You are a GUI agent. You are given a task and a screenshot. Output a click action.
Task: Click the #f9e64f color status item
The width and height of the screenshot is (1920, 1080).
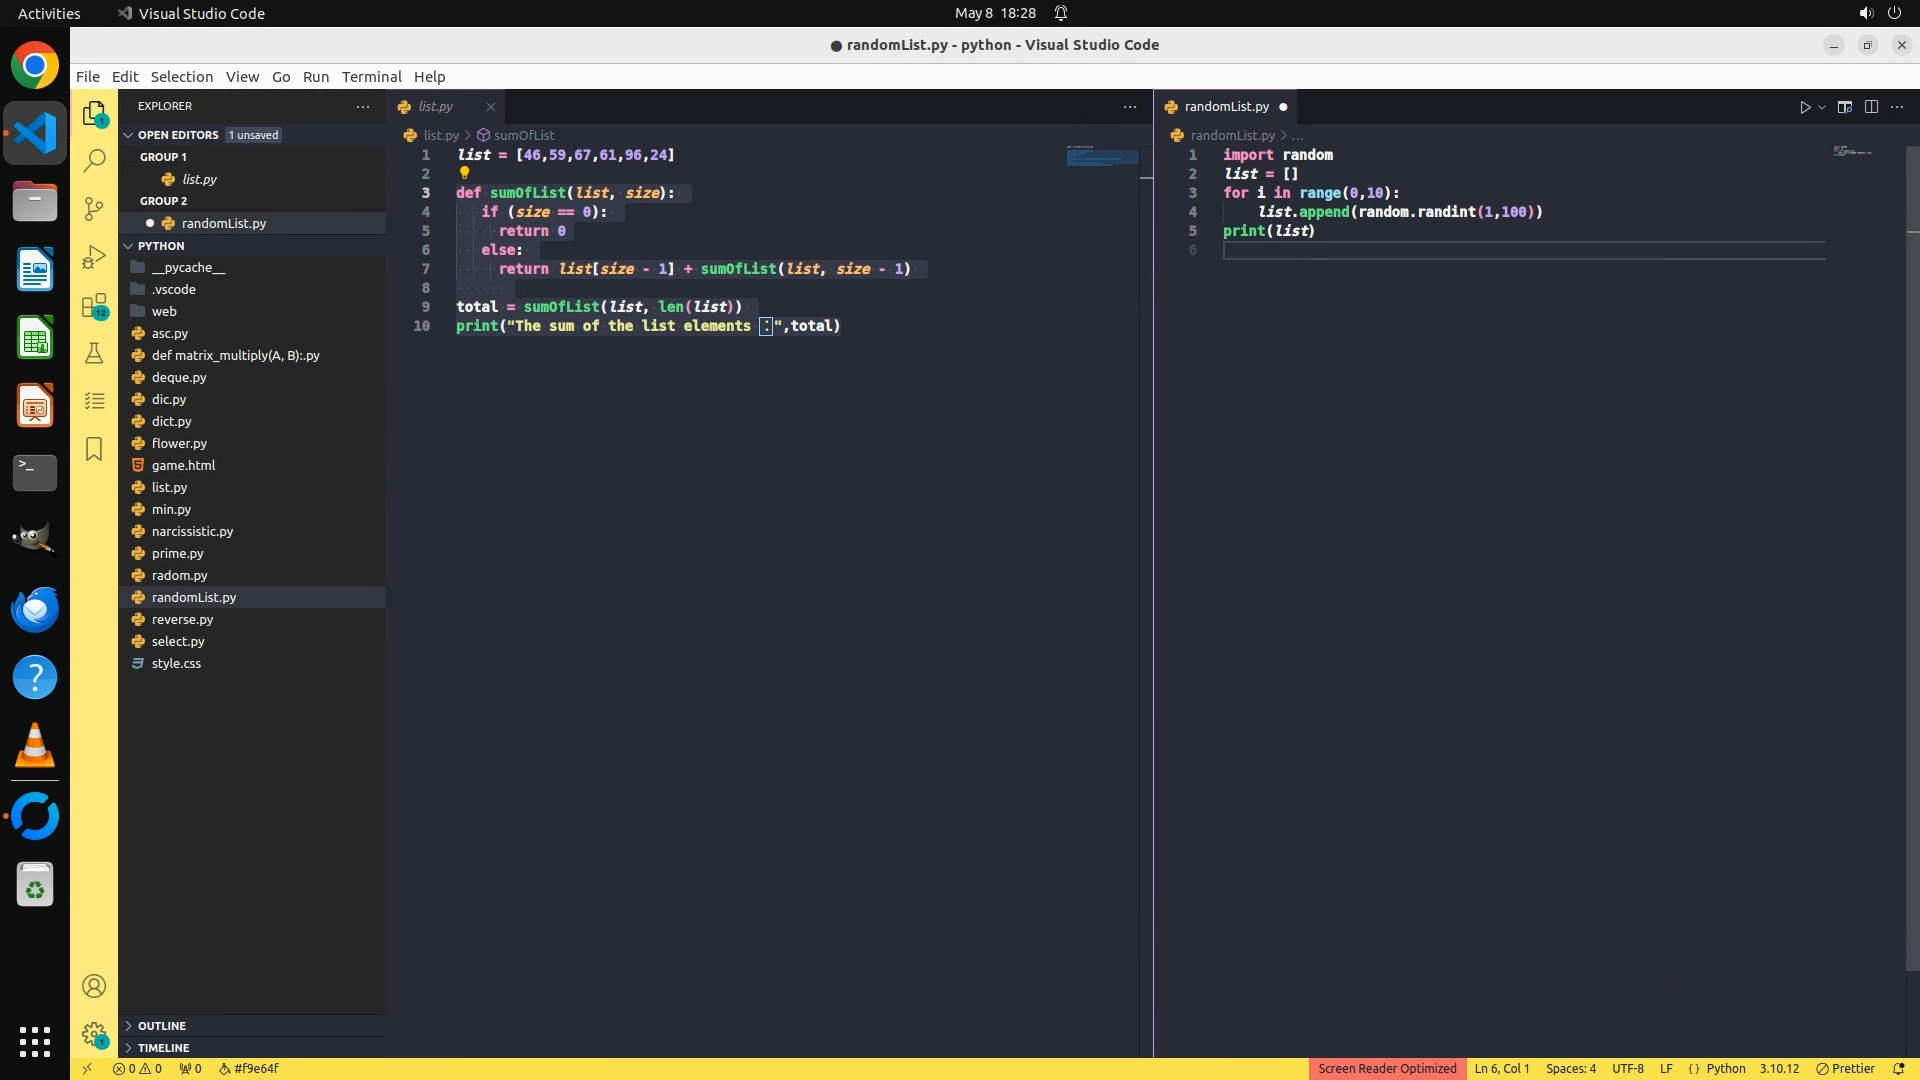click(249, 1069)
